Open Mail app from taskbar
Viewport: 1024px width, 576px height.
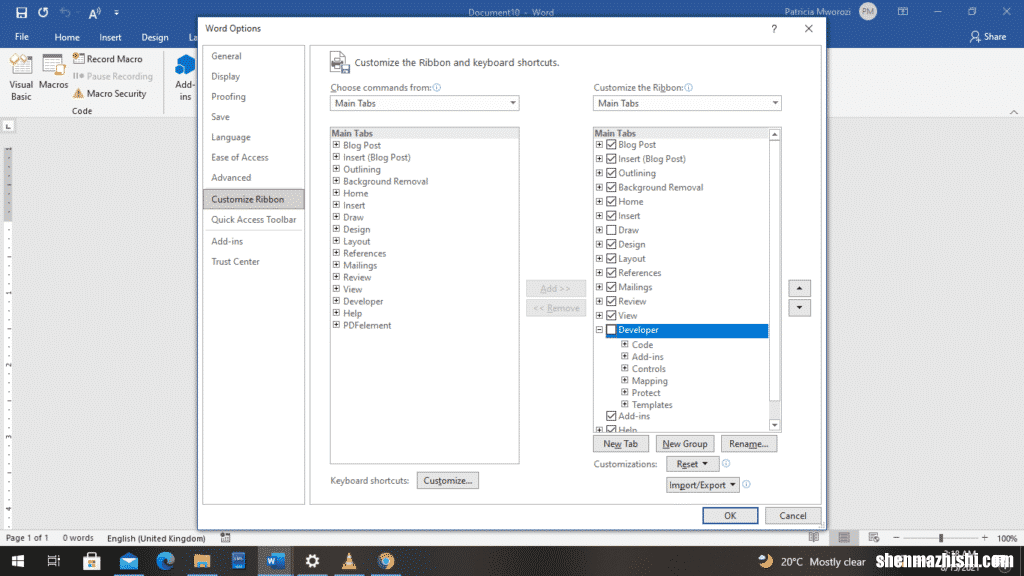click(x=129, y=561)
